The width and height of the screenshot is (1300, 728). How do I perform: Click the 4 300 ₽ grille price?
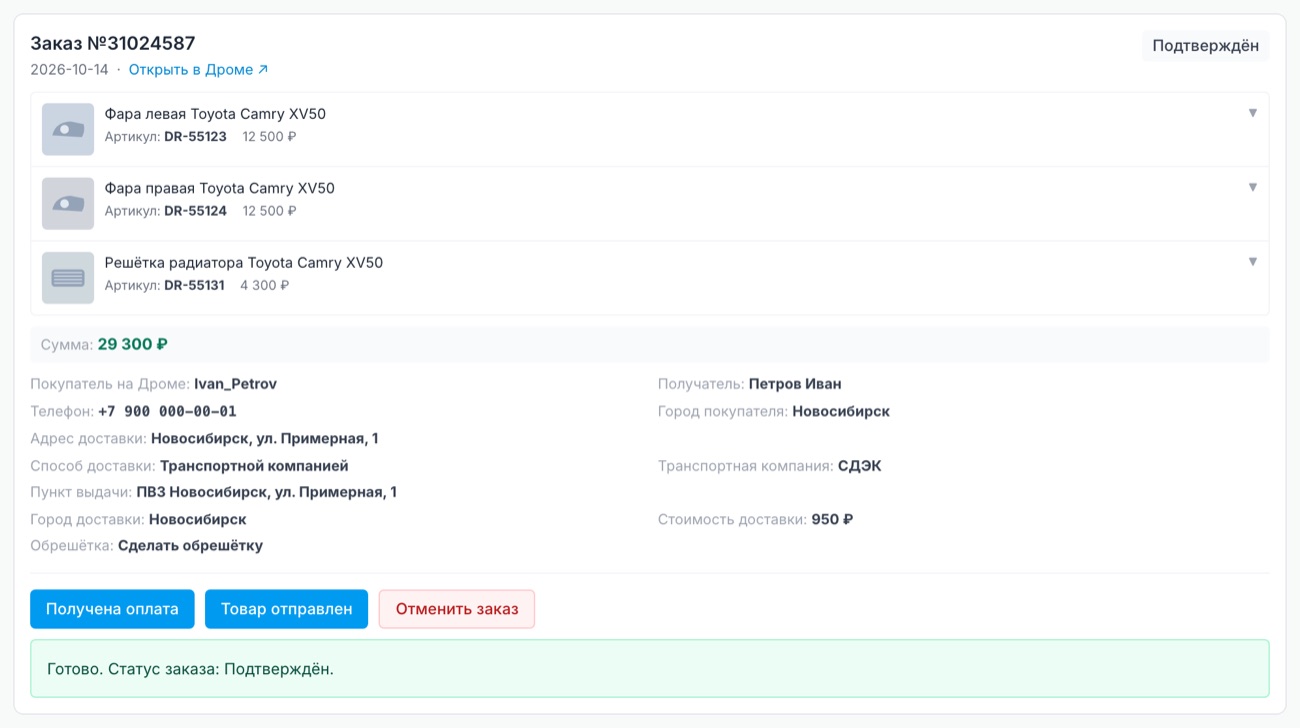point(265,285)
